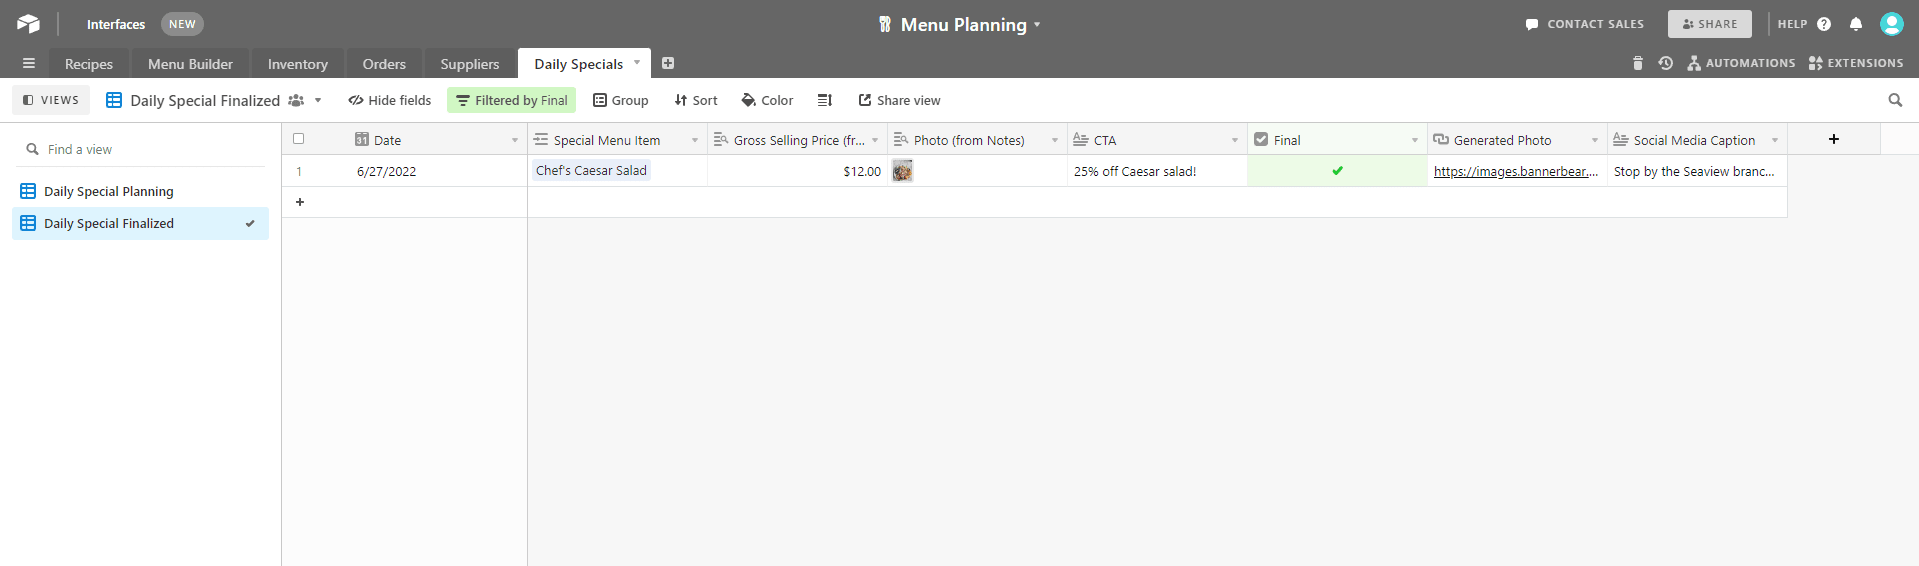Toggle the select-all rows checkbox
This screenshot has width=1919, height=566.
[x=298, y=139]
